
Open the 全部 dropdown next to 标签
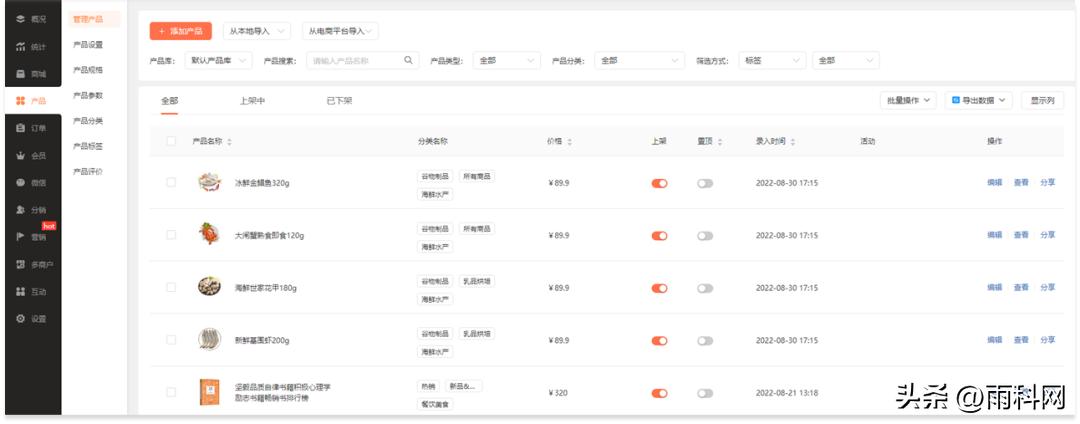point(846,61)
